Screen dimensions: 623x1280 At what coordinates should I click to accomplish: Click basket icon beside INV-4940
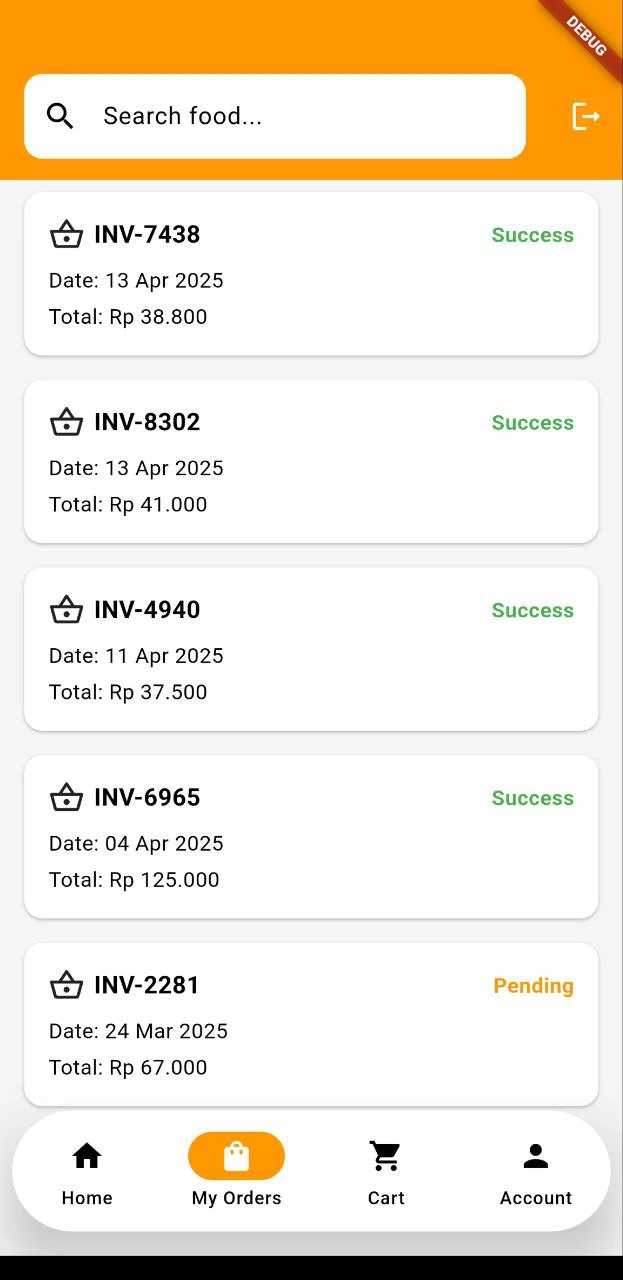(x=66, y=610)
